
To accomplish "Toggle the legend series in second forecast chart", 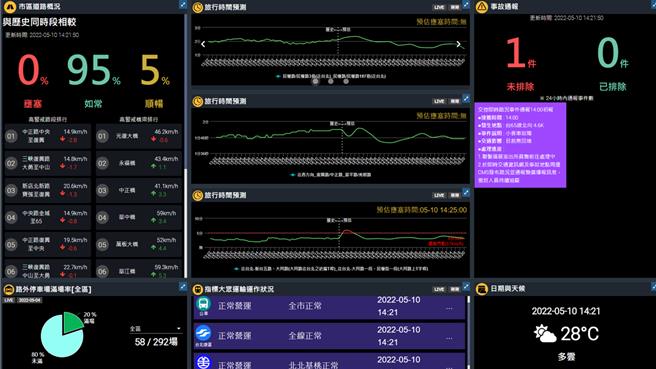I will click(x=331, y=174).
